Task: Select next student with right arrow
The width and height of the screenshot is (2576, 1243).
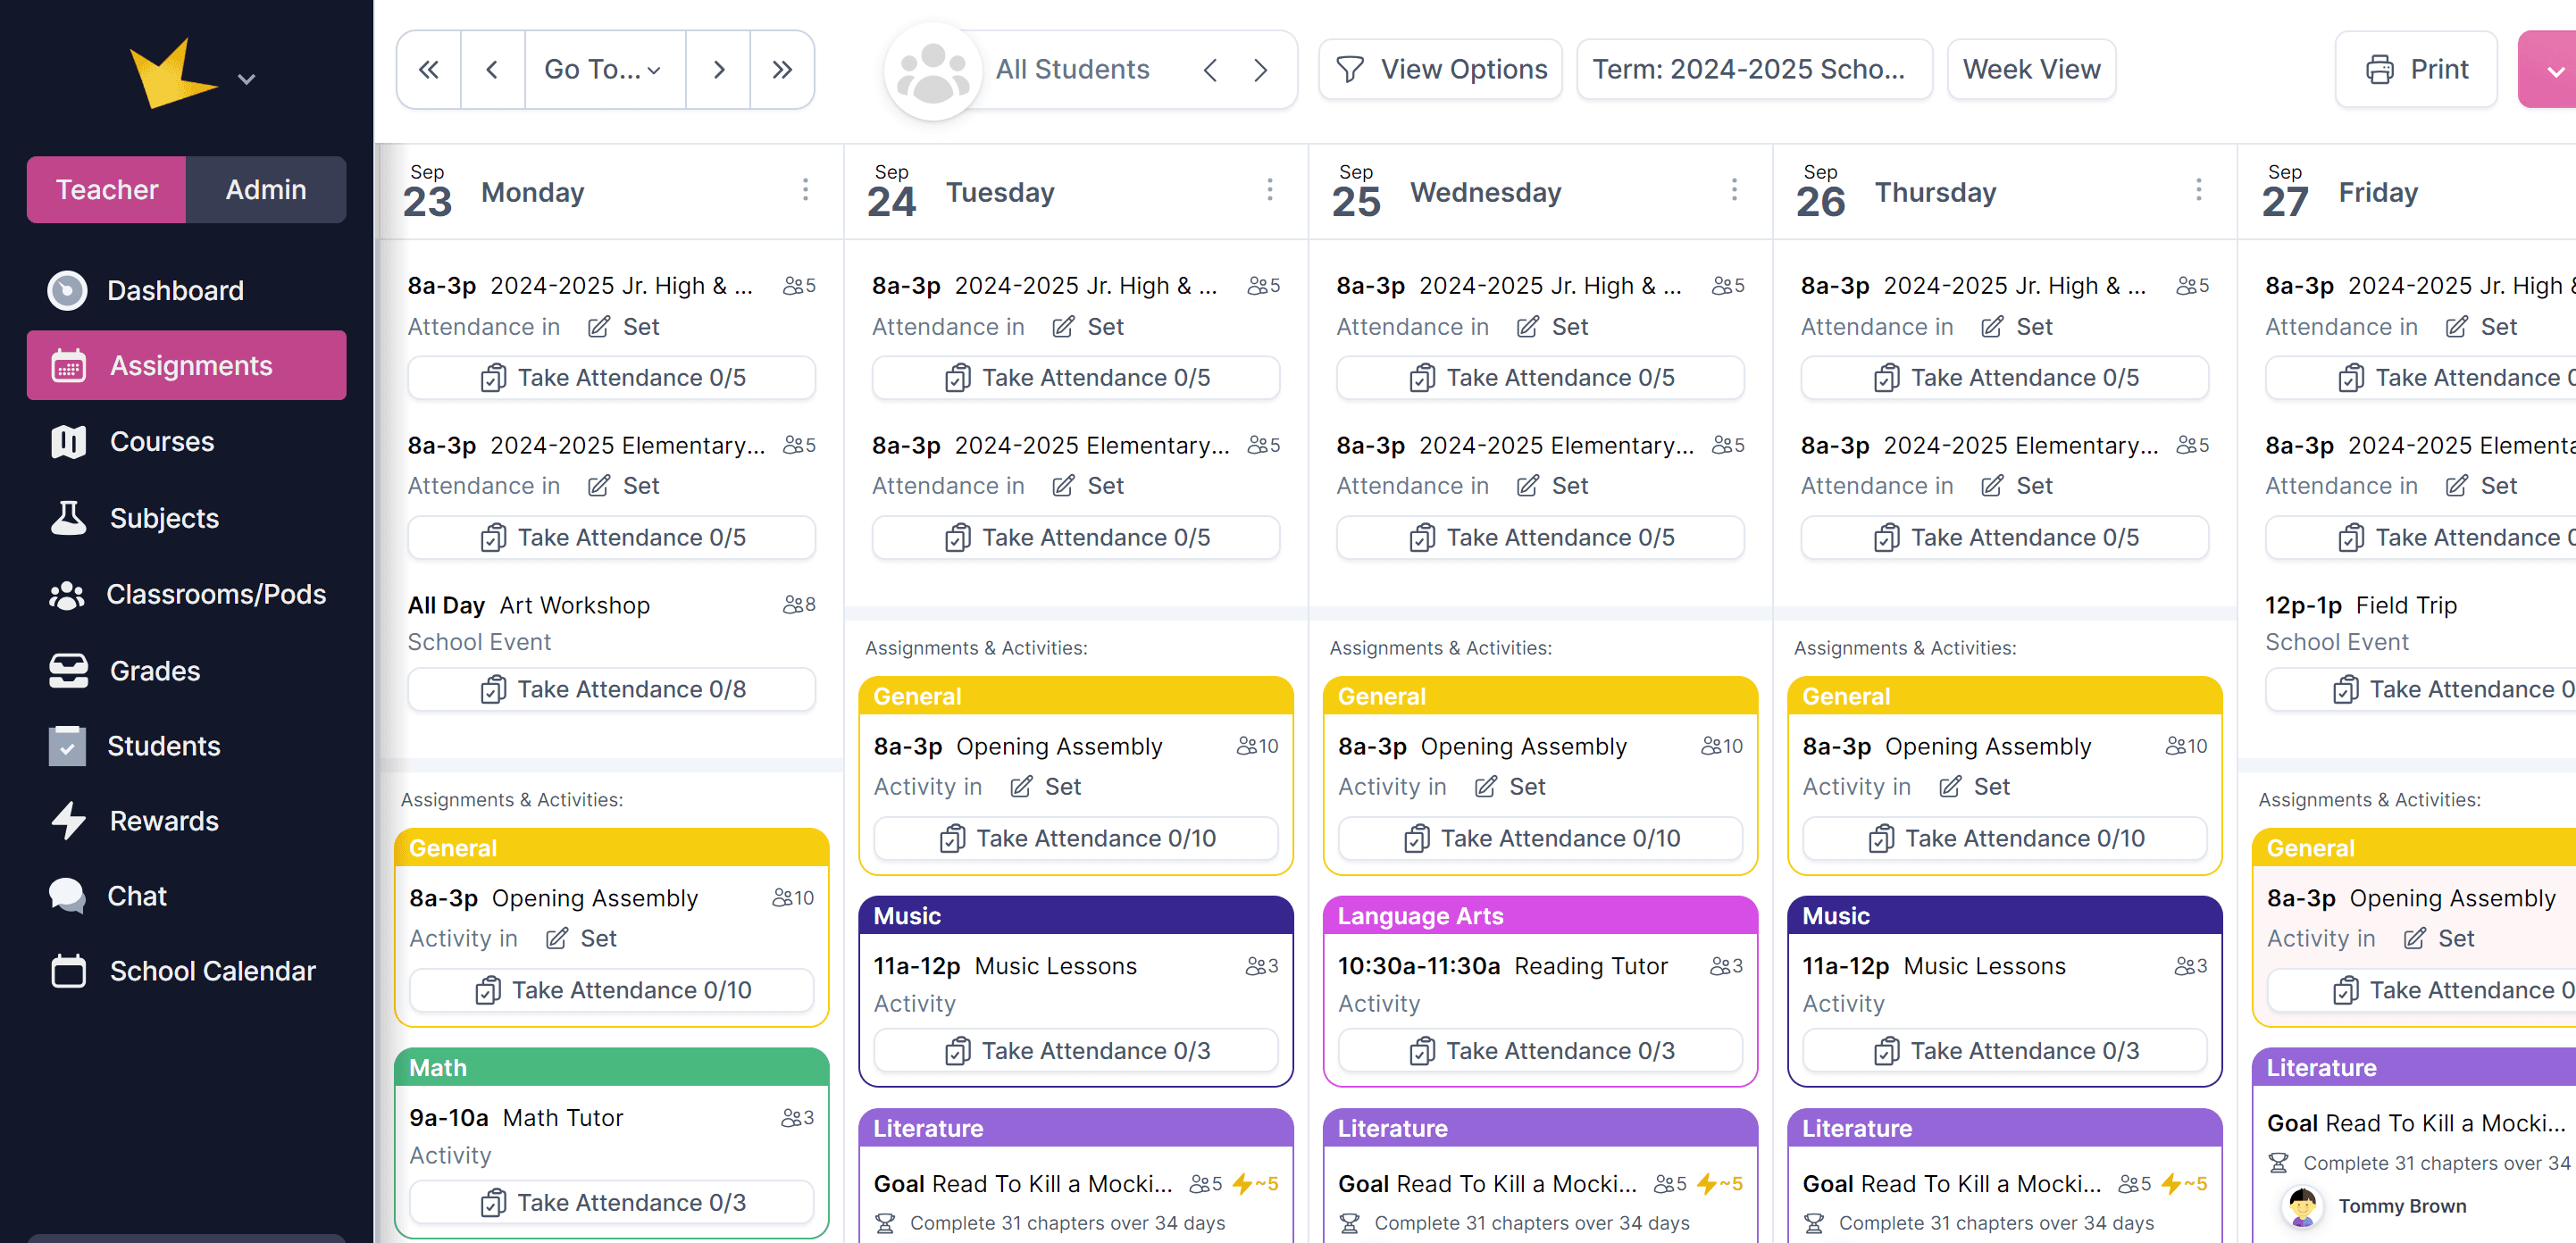Action: [1260, 69]
